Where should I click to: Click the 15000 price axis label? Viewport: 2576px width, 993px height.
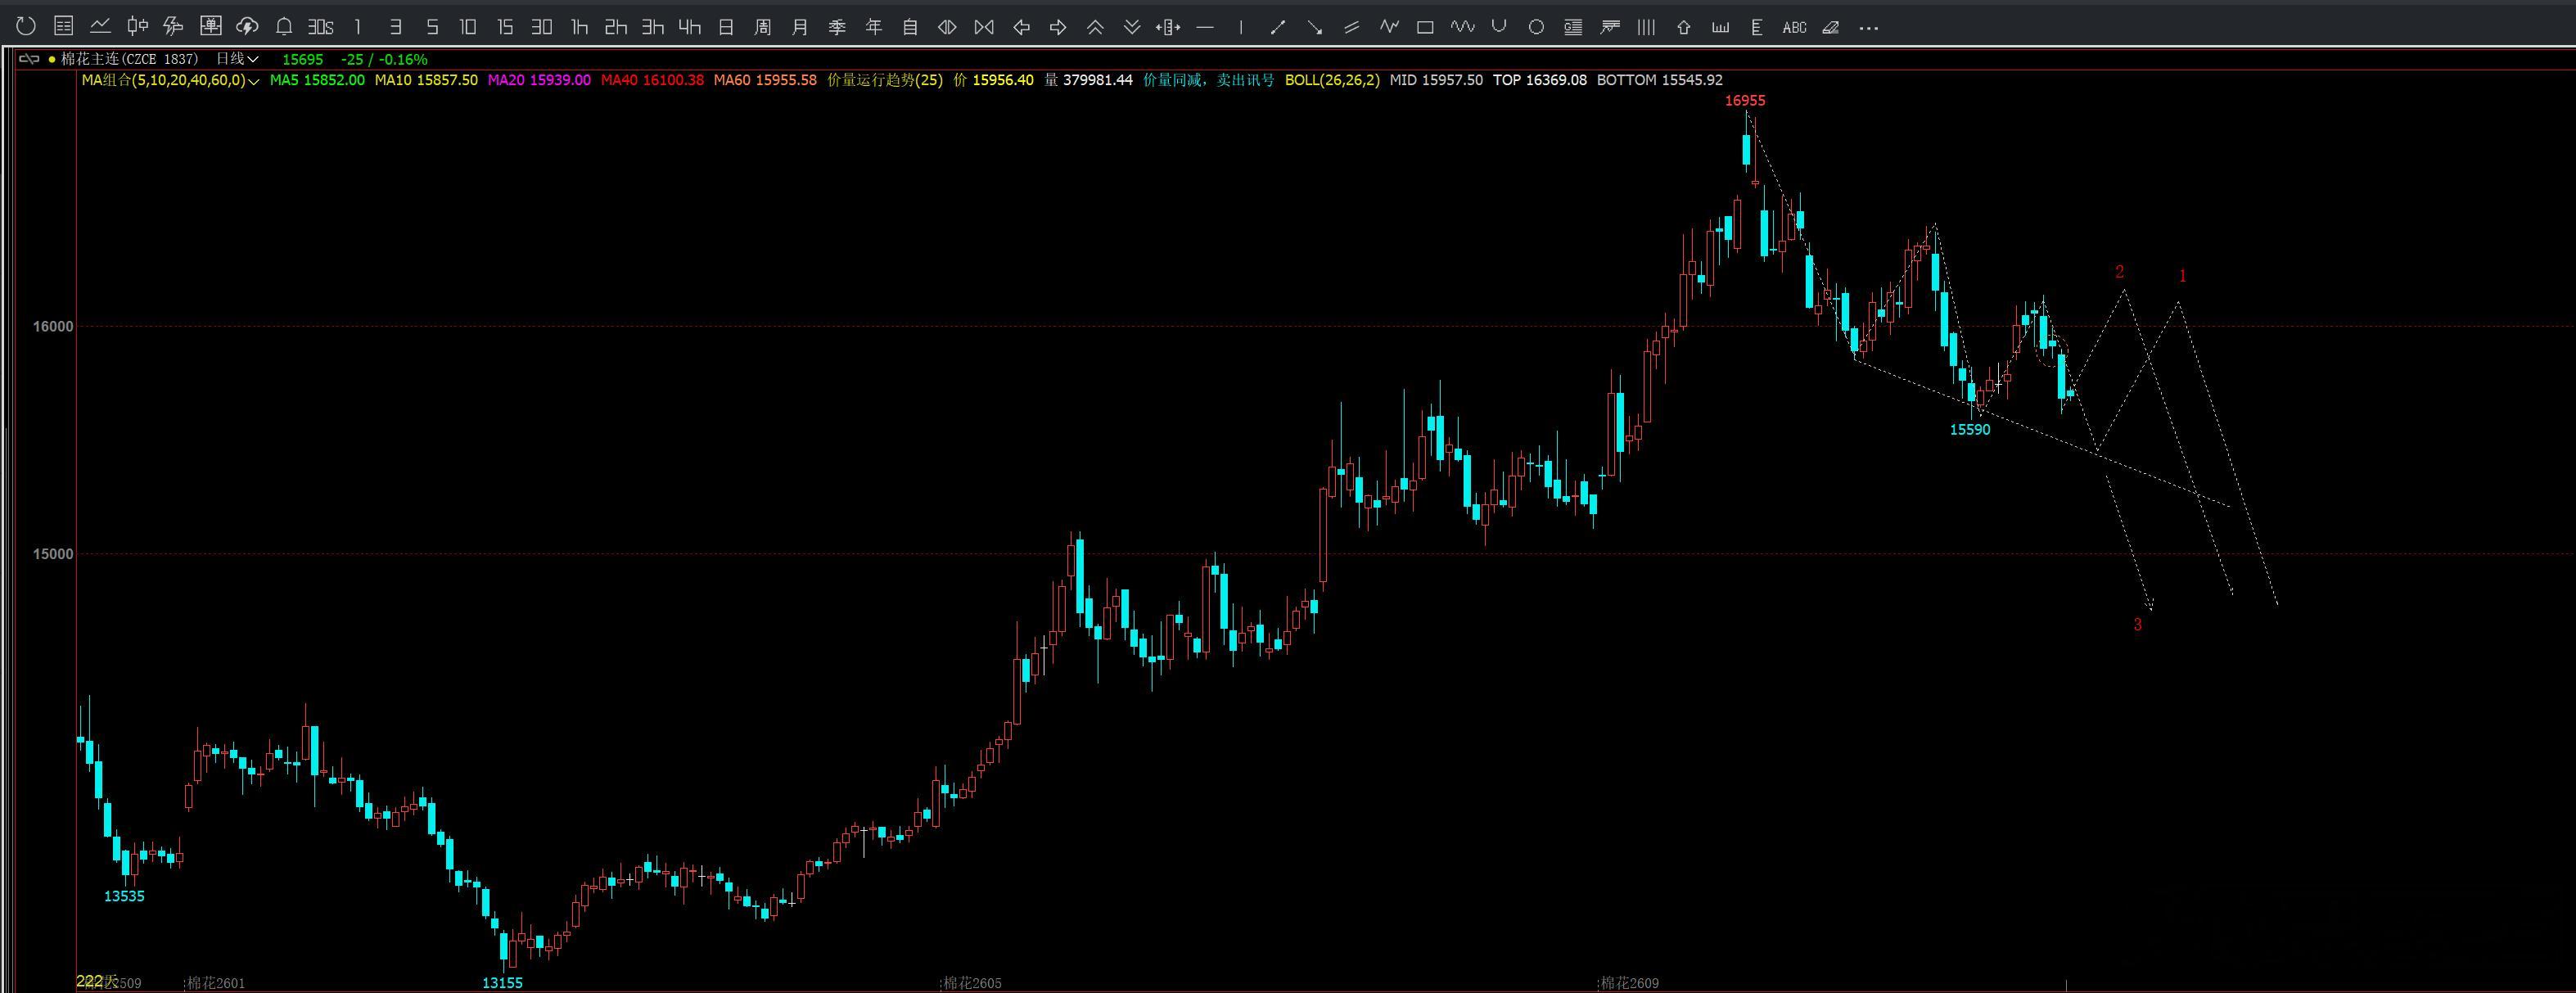click(52, 554)
